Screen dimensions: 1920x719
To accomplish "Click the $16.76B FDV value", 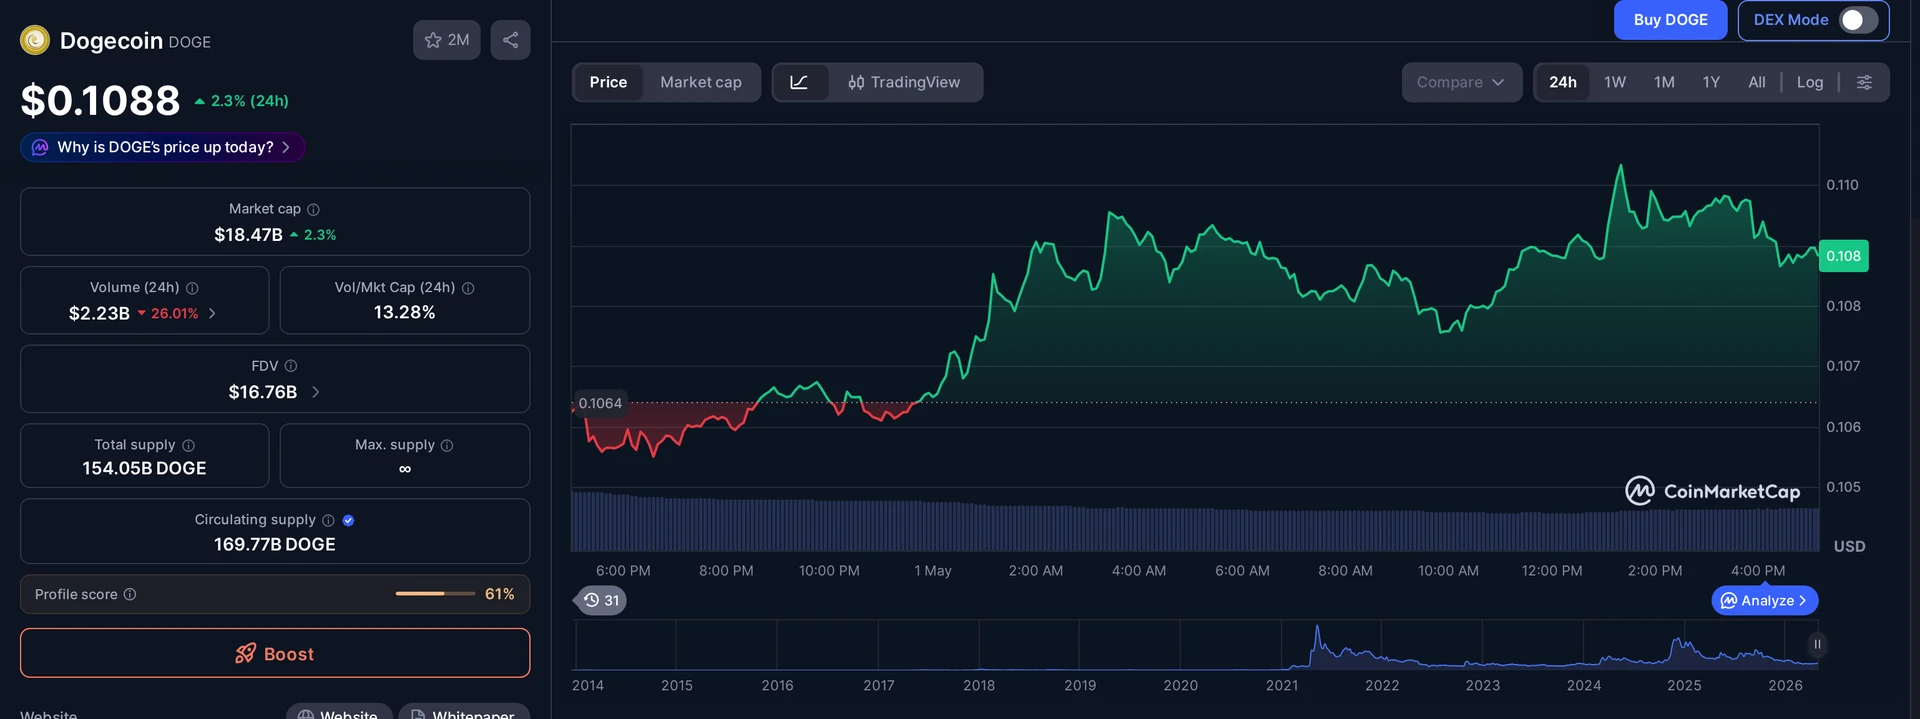I will click(263, 392).
